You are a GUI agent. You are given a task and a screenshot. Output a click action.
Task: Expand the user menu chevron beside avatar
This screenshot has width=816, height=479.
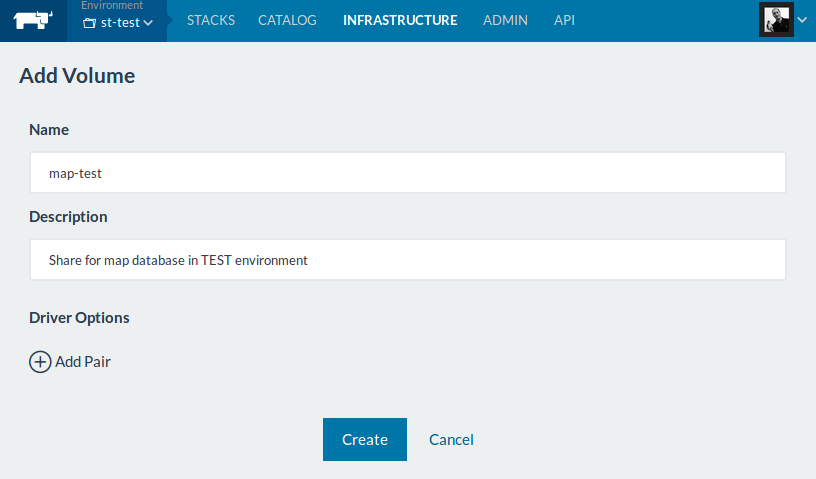802,20
